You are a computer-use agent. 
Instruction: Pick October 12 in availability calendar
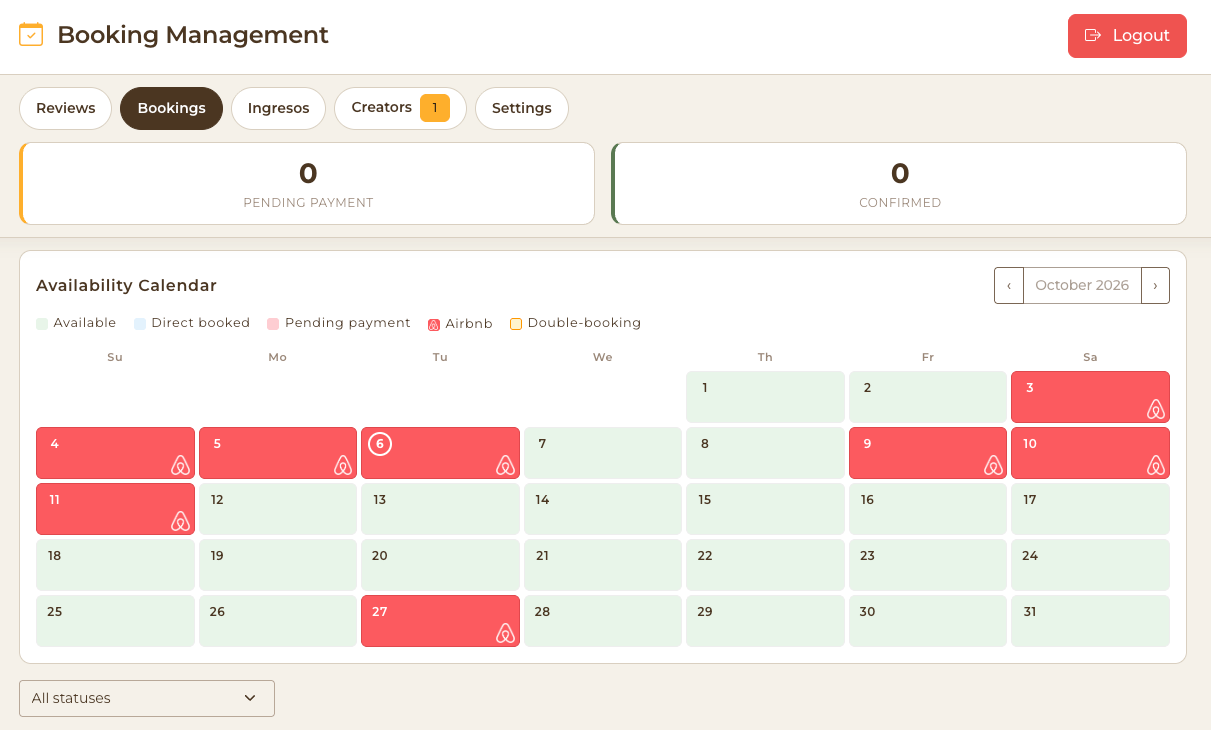click(x=278, y=509)
